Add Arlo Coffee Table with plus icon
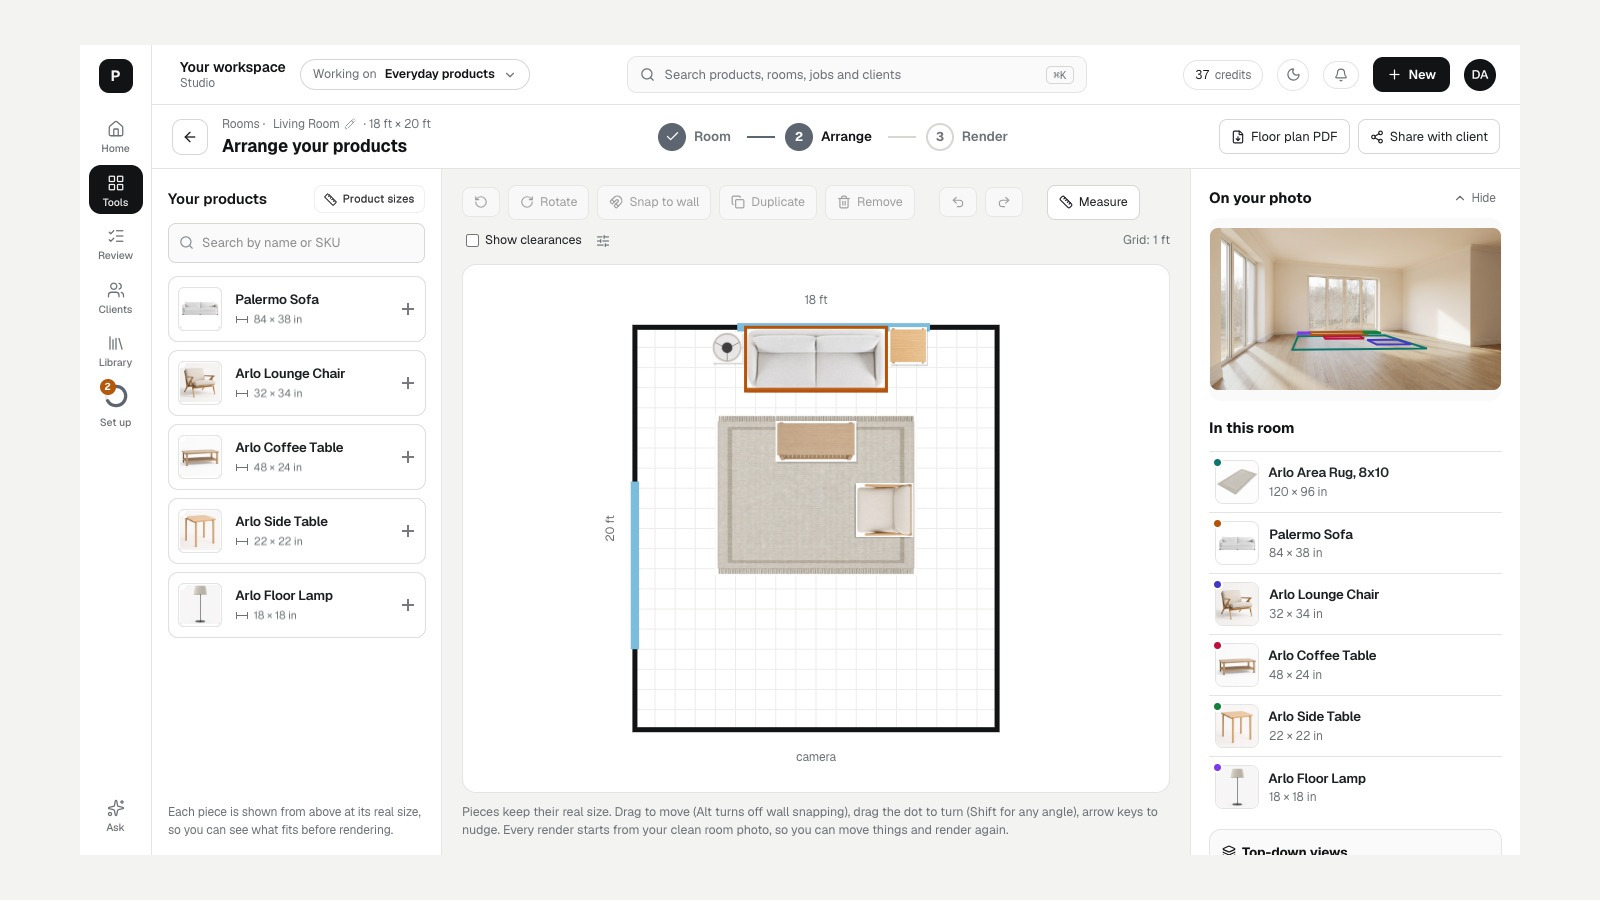The image size is (1600, 900). click(408, 457)
